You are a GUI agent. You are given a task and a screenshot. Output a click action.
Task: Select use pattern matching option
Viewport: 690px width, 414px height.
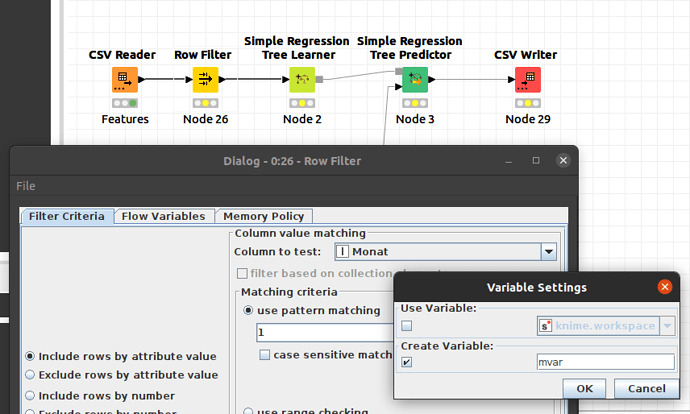248,311
